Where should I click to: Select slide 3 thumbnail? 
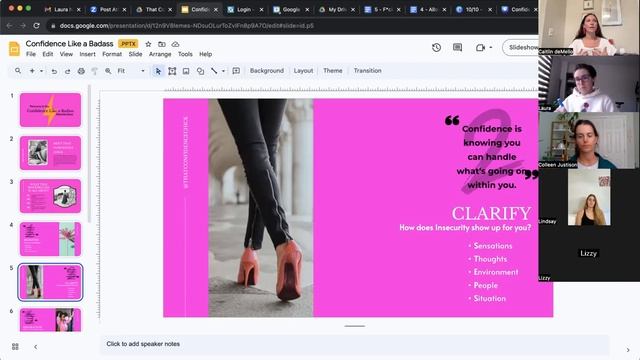click(x=50, y=196)
